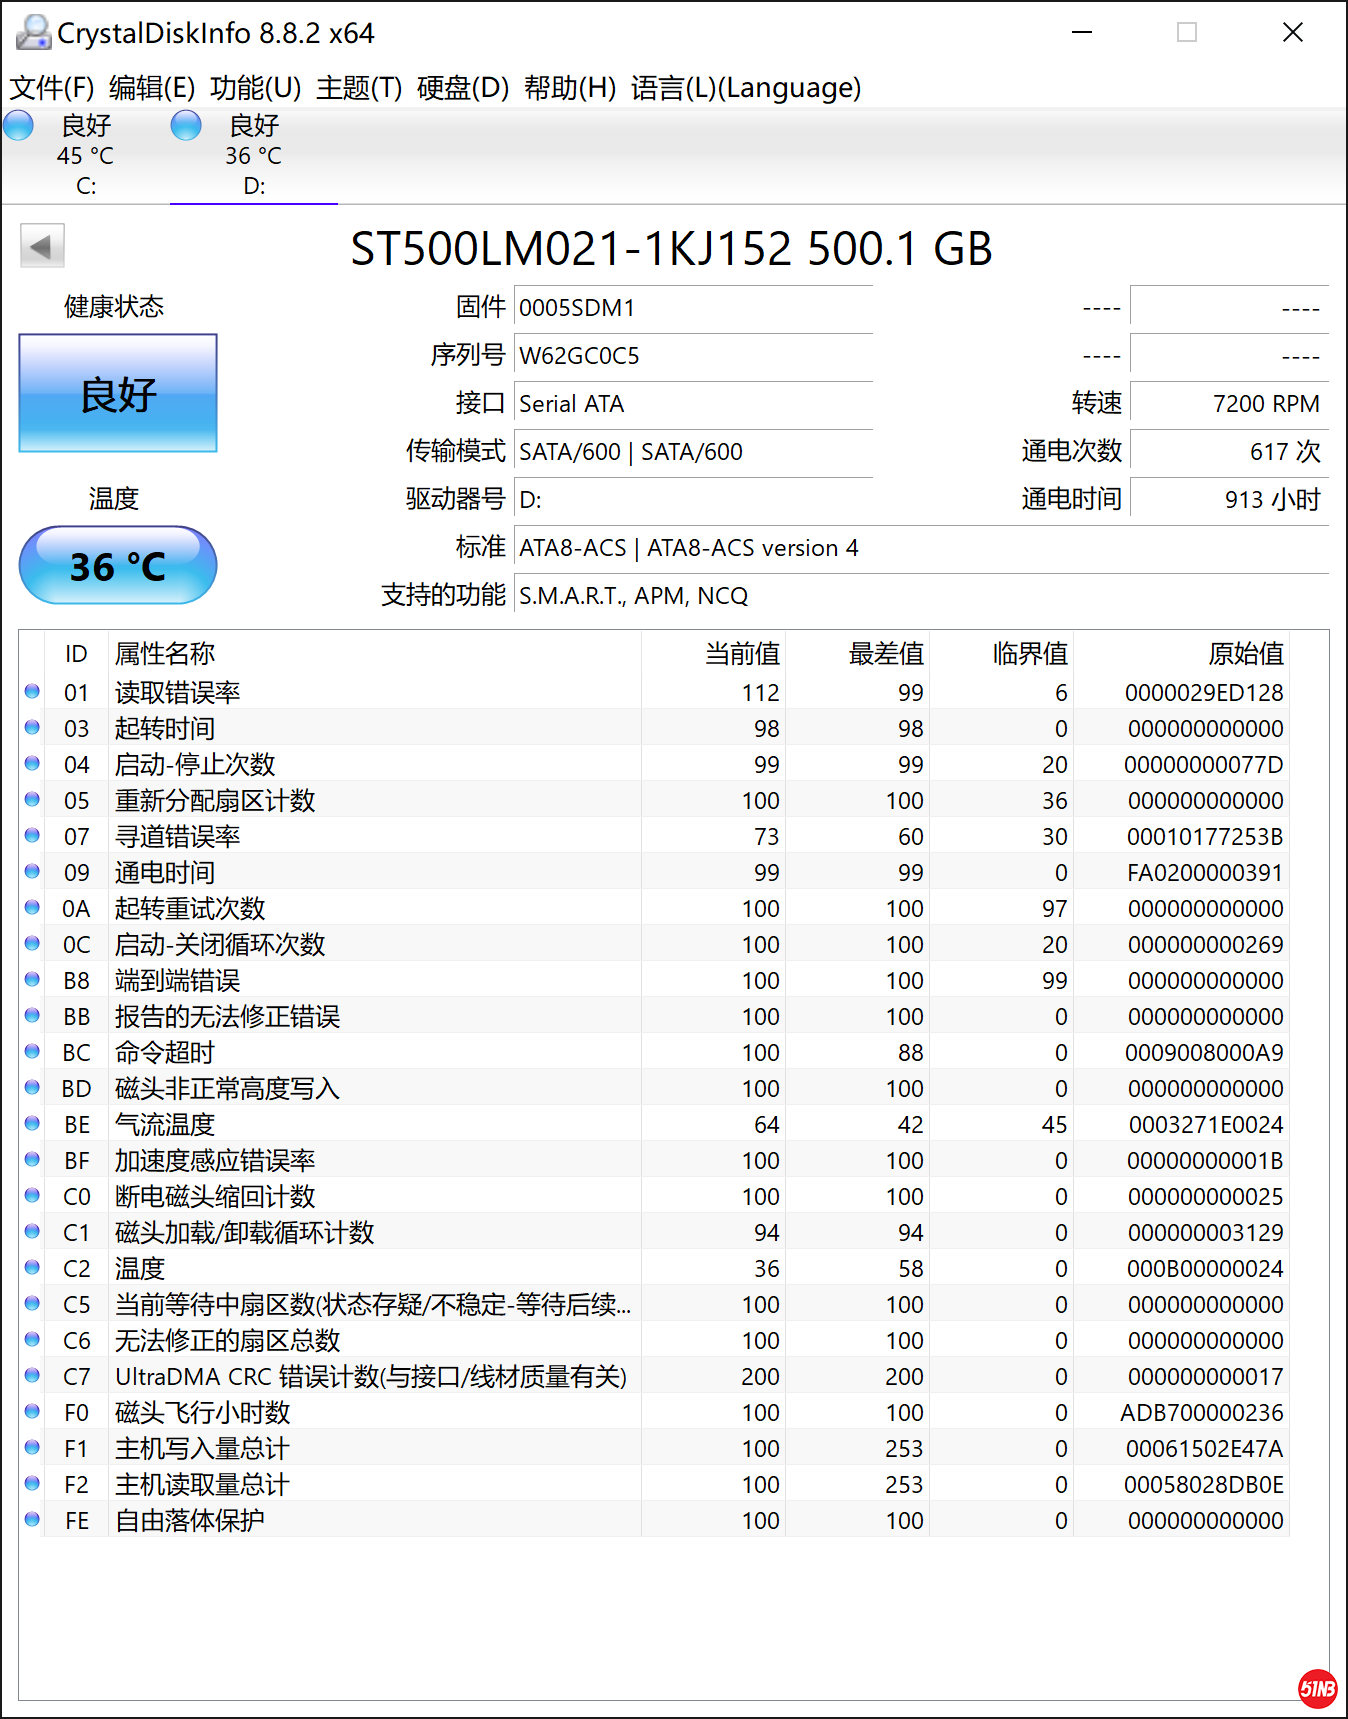Select the 主机写入量总计 attribute name
Screen dimensions: 1348x1719
pos(202,1449)
